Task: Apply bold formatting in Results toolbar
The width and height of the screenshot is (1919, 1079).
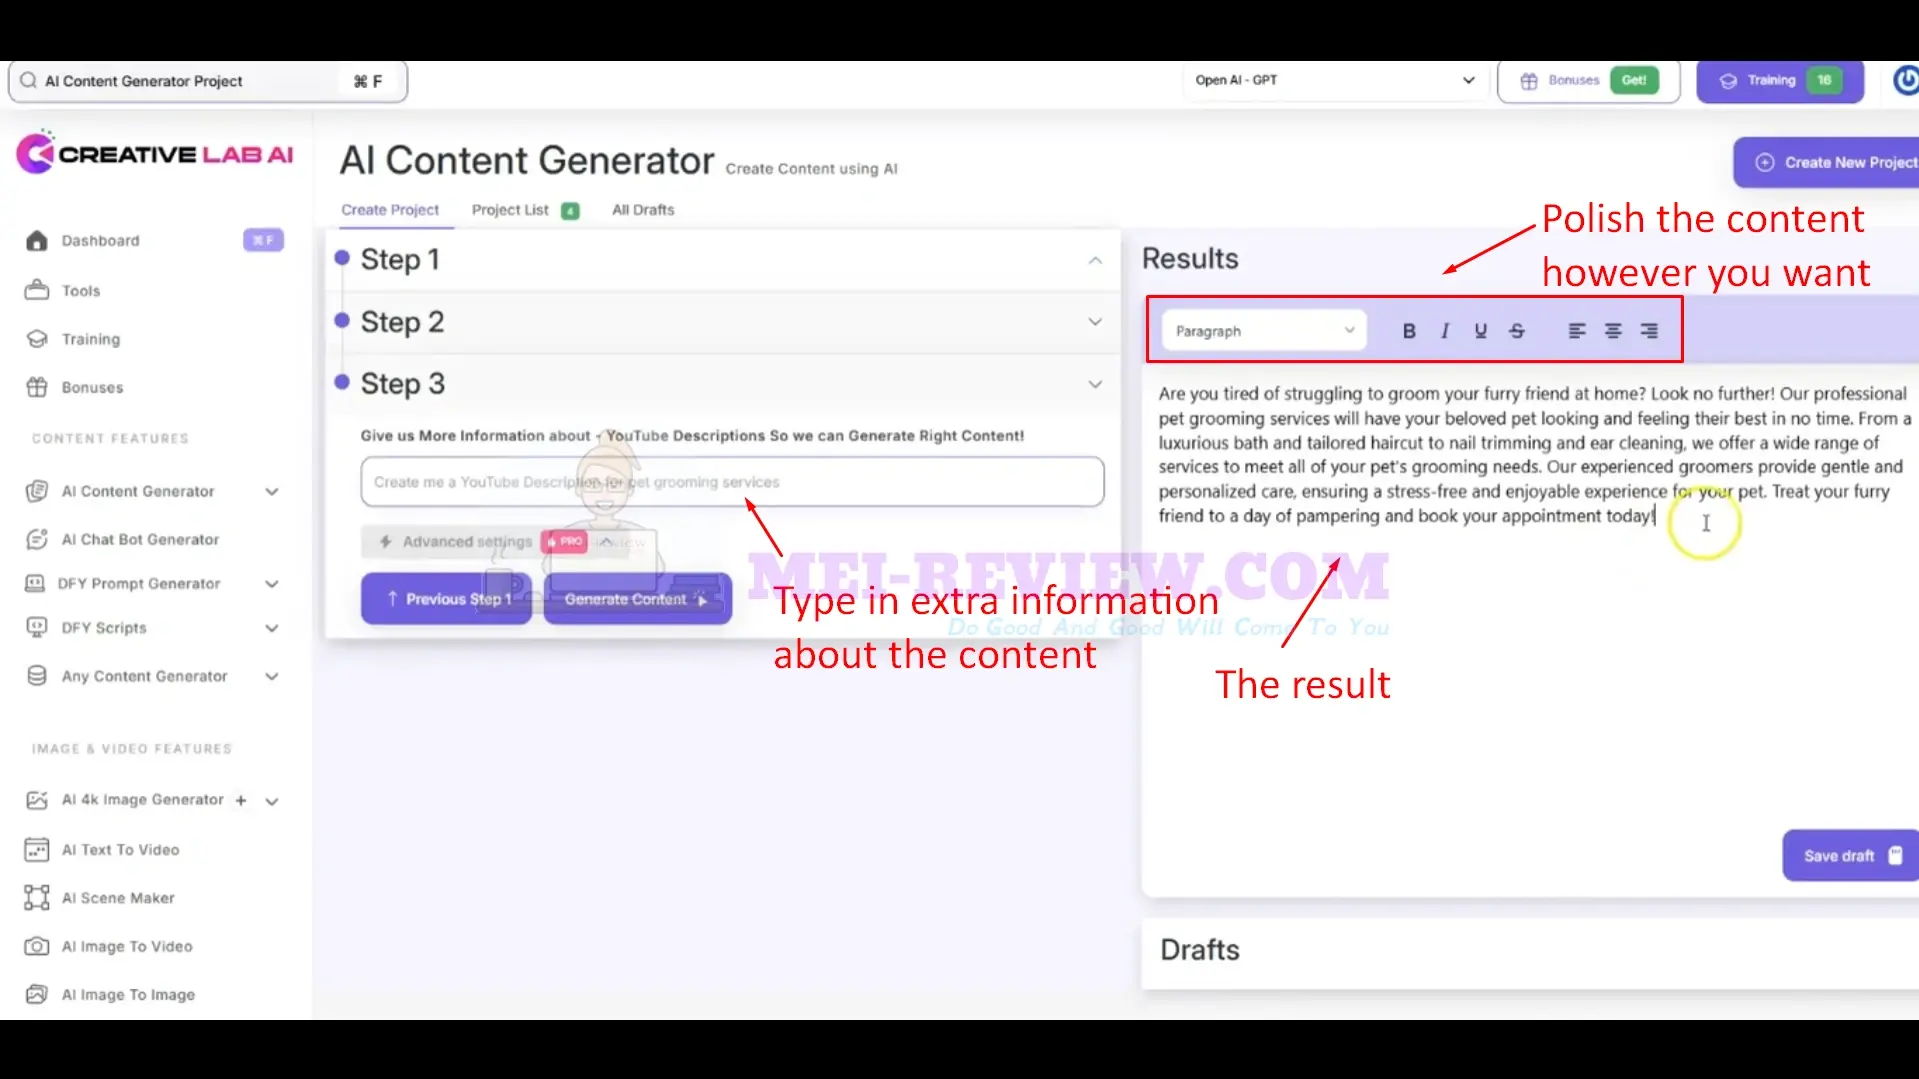Action: pyautogui.click(x=1409, y=331)
